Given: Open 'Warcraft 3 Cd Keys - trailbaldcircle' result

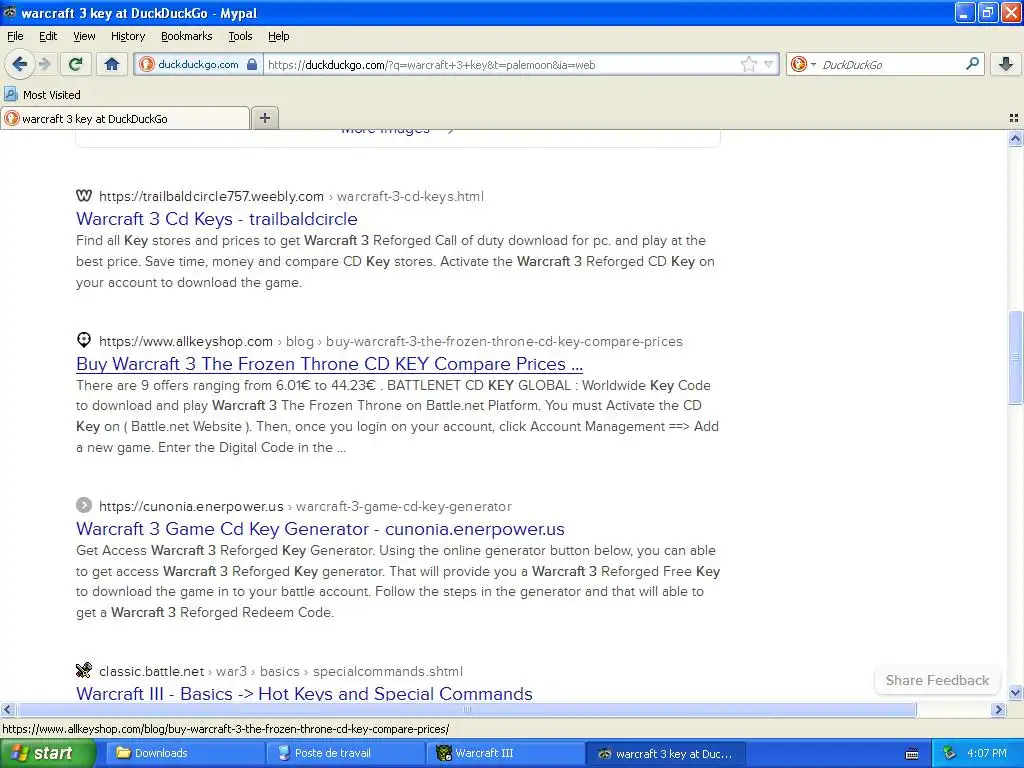Looking at the screenshot, I should (x=217, y=219).
